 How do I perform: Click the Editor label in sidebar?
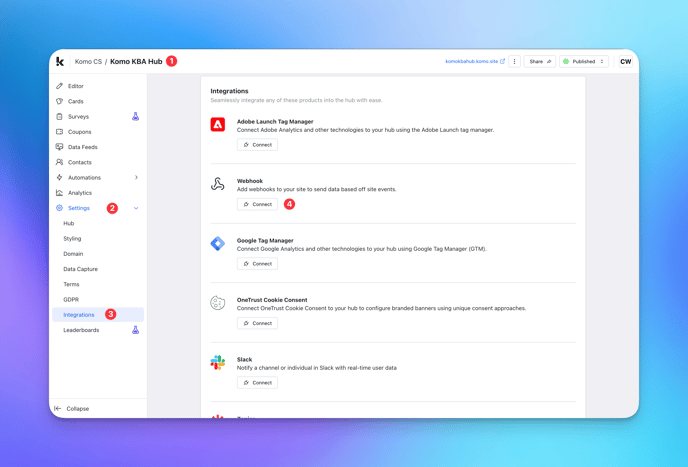pos(76,86)
